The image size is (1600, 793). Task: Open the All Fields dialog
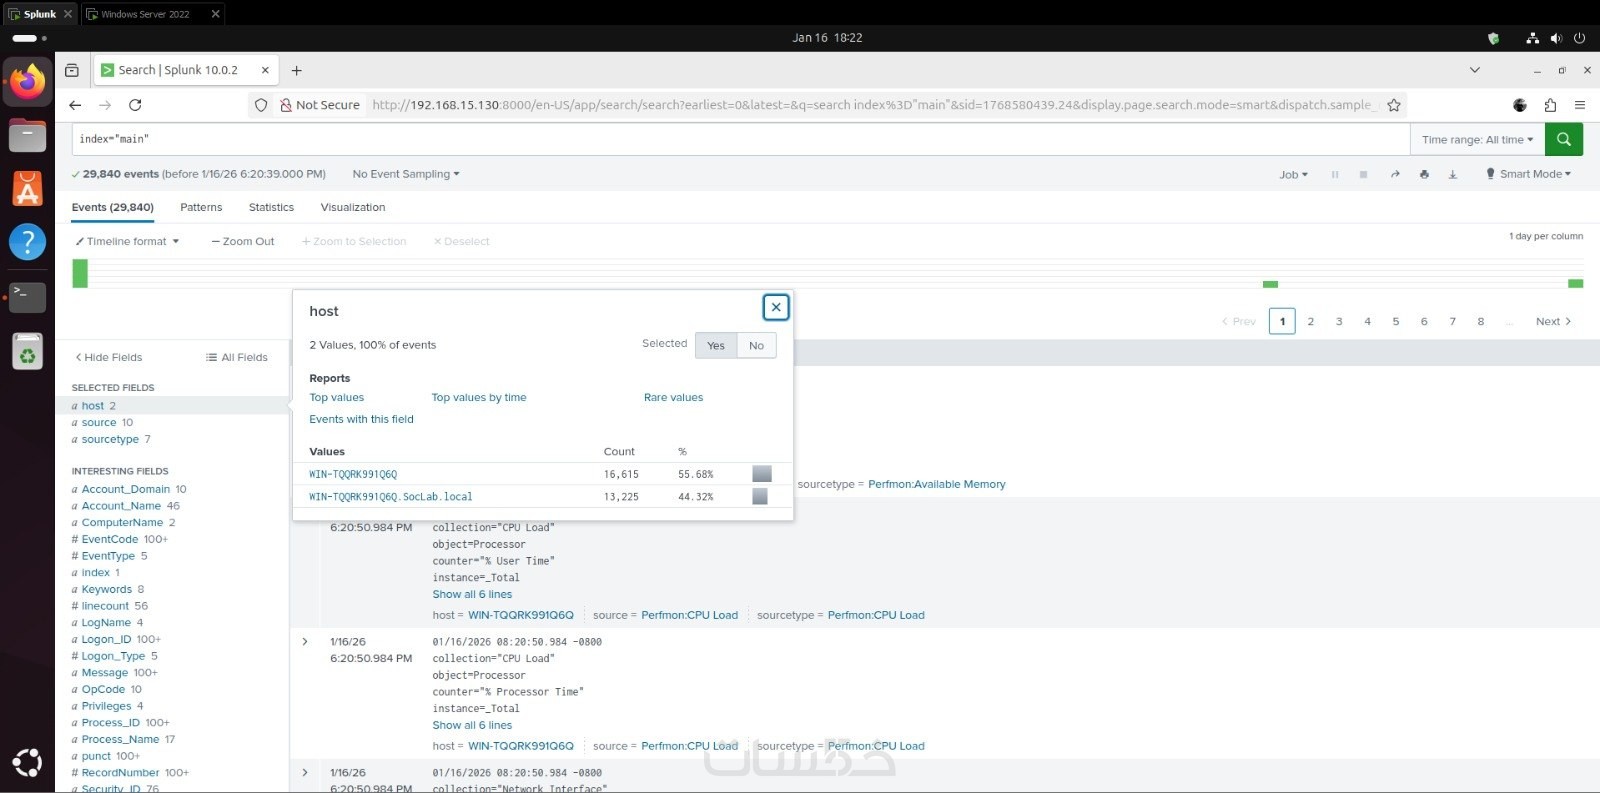point(237,357)
